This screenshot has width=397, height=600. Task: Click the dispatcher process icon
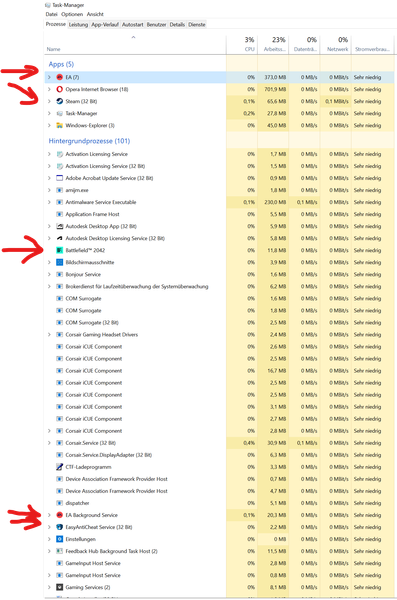click(59, 503)
